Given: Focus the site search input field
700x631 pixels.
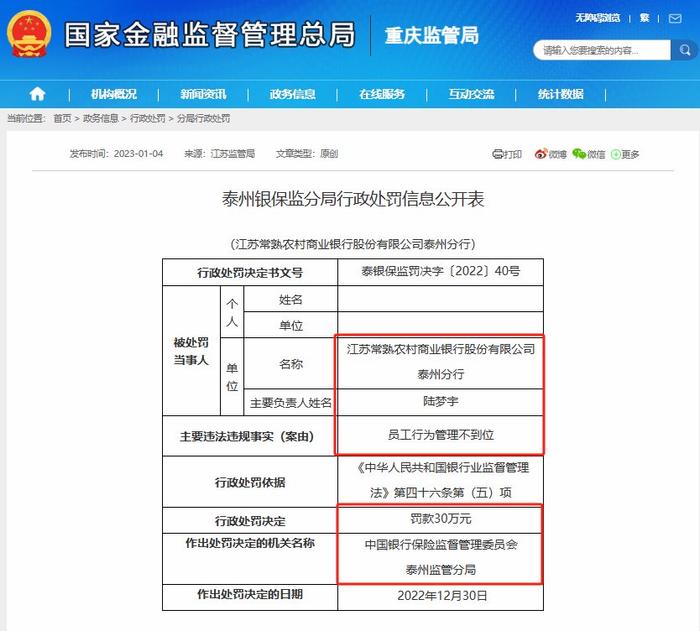Looking at the screenshot, I should (x=602, y=50).
